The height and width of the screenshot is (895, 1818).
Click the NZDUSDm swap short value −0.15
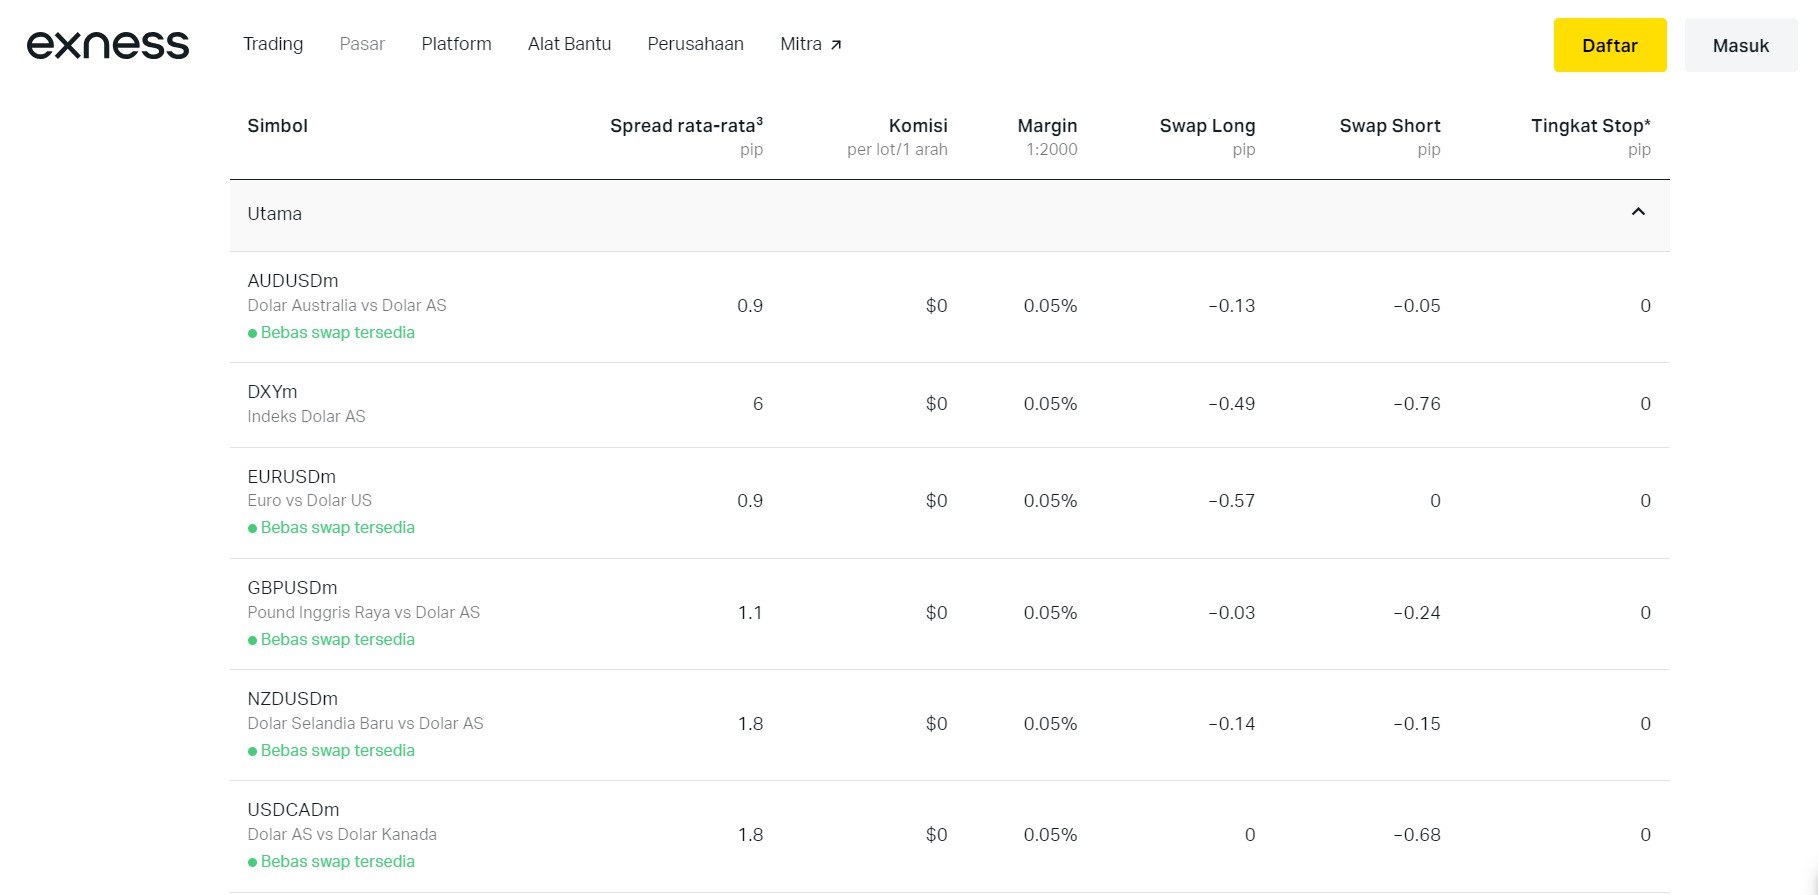point(1417,724)
